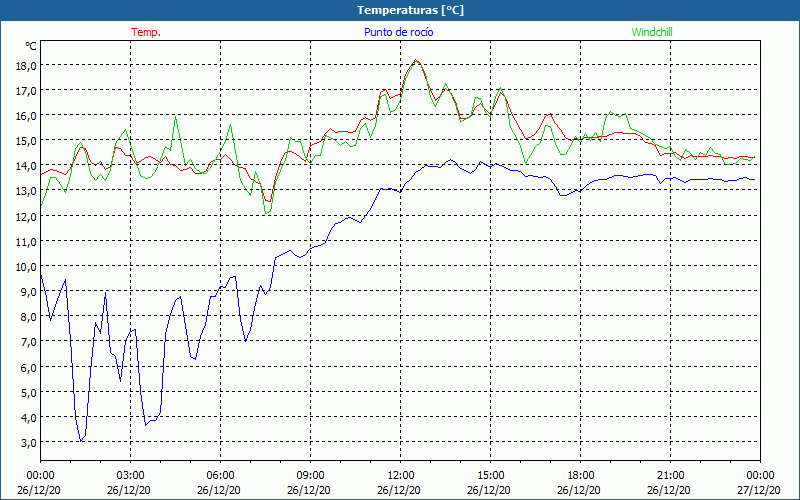The width and height of the screenshot is (800, 500).
Task: Click the 11,0 y-axis value
Action: (x=27, y=241)
